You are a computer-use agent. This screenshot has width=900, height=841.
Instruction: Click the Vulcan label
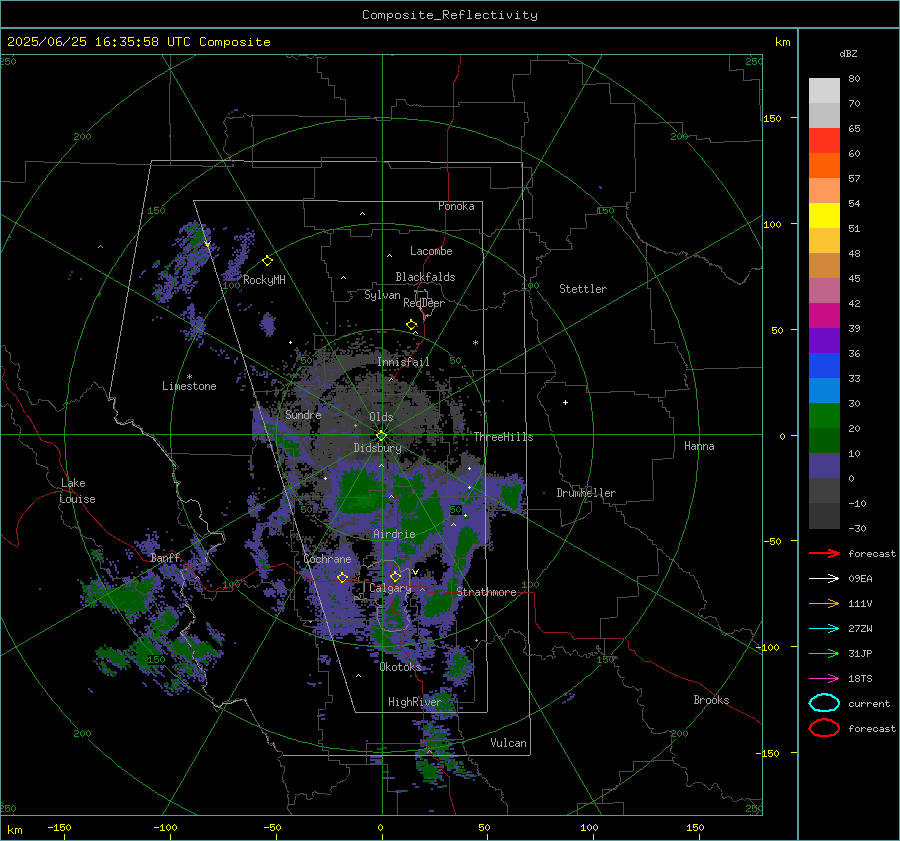click(x=509, y=743)
